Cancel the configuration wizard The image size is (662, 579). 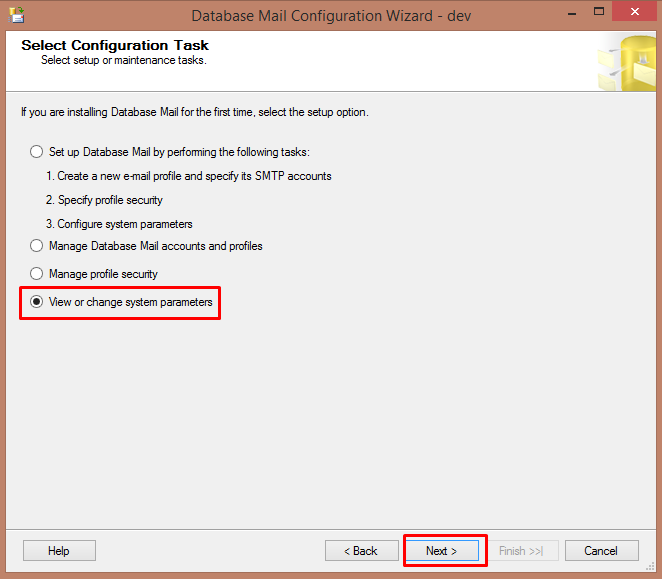click(x=601, y=551)
